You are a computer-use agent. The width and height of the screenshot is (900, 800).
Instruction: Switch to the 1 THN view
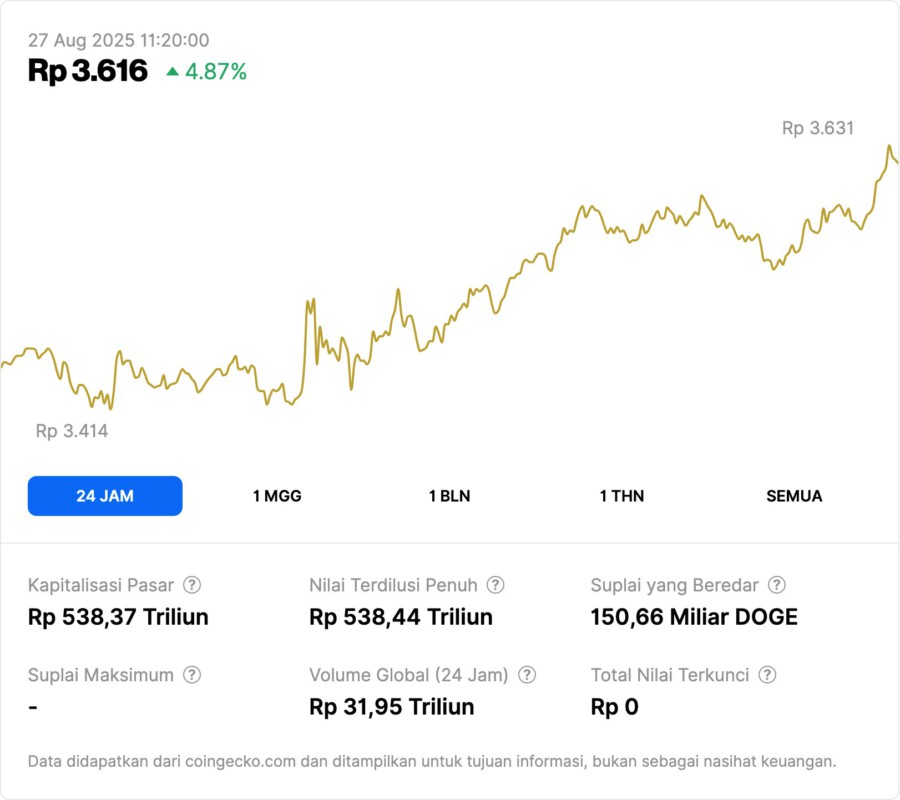click(622, 496)
